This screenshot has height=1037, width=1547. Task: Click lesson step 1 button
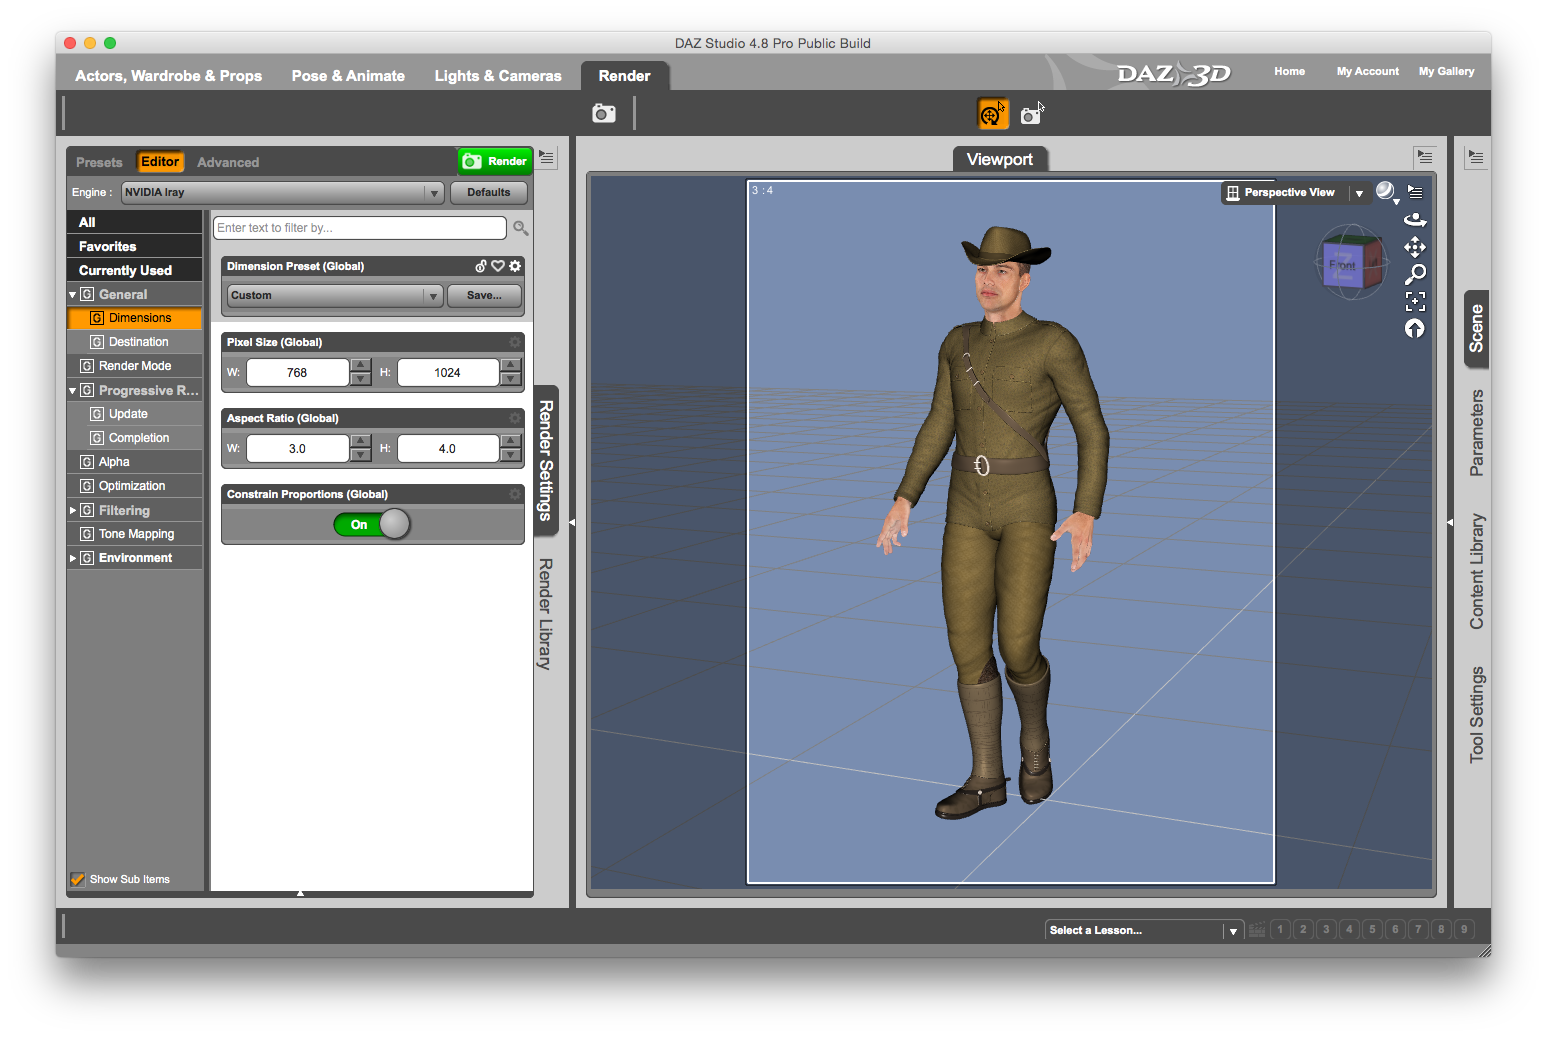pos(1280,930)
